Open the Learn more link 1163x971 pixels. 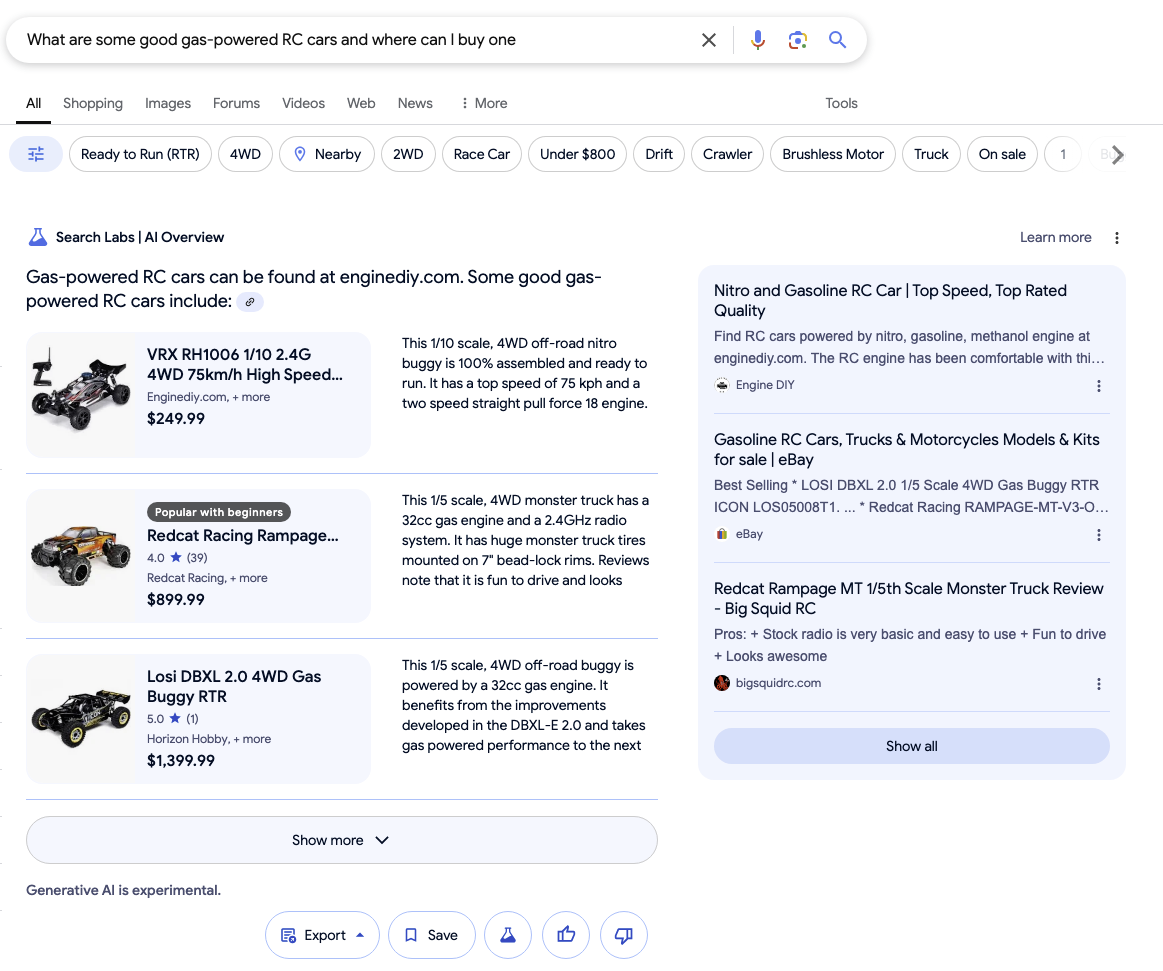coord(1055,237)
